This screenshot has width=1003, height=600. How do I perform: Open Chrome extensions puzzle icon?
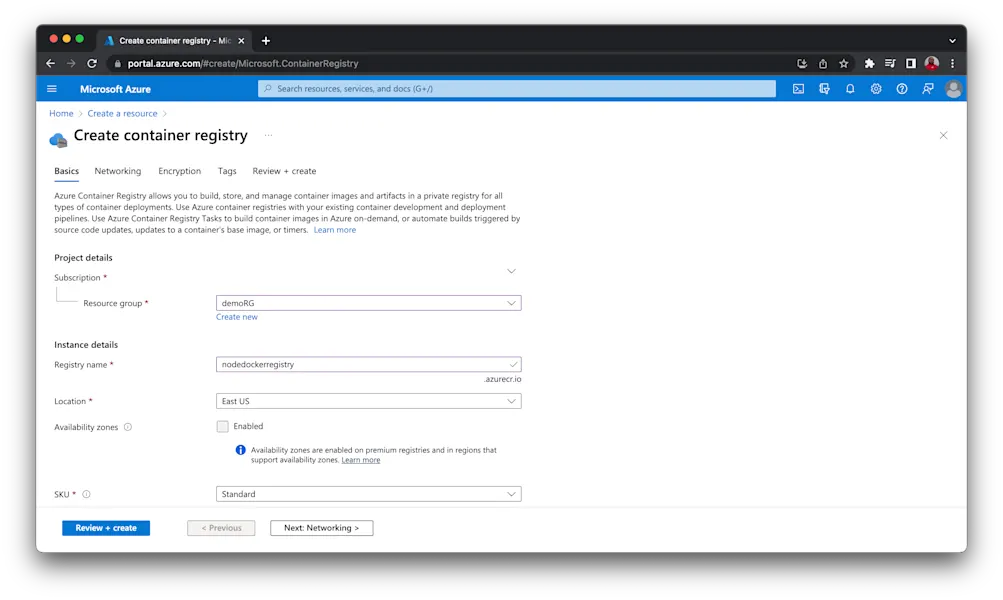[x=869, y=62]
